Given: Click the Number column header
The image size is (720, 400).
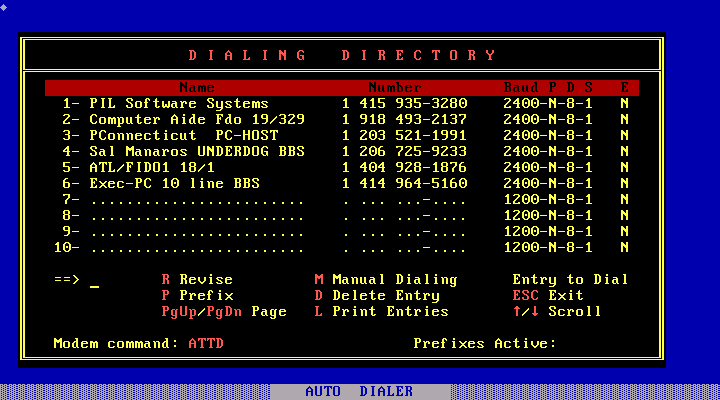Looking at the screenshot, I should (395, 87).
